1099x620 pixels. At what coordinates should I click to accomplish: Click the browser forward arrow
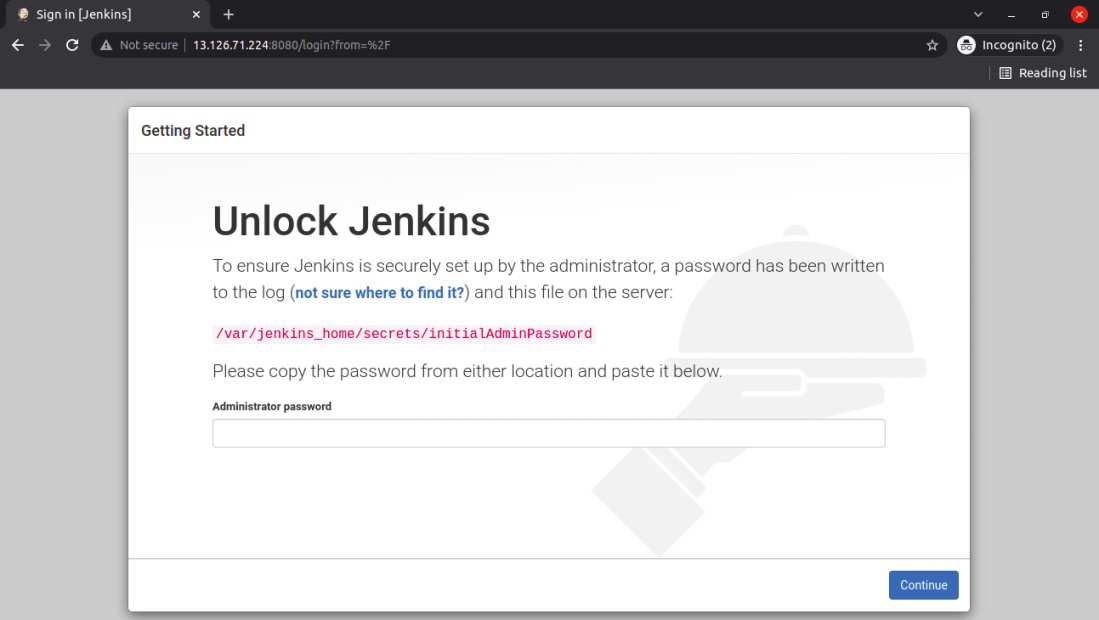pos(45,45)
